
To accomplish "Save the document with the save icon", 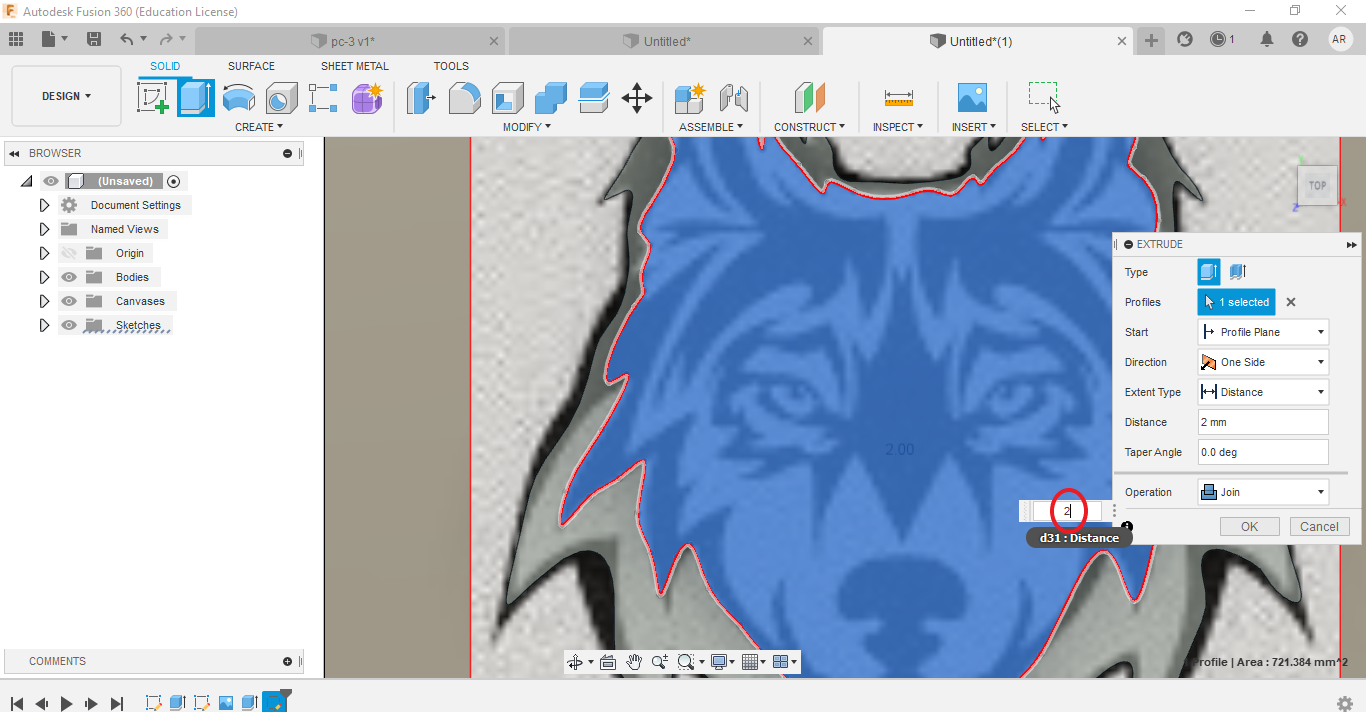I will [94, 40].
